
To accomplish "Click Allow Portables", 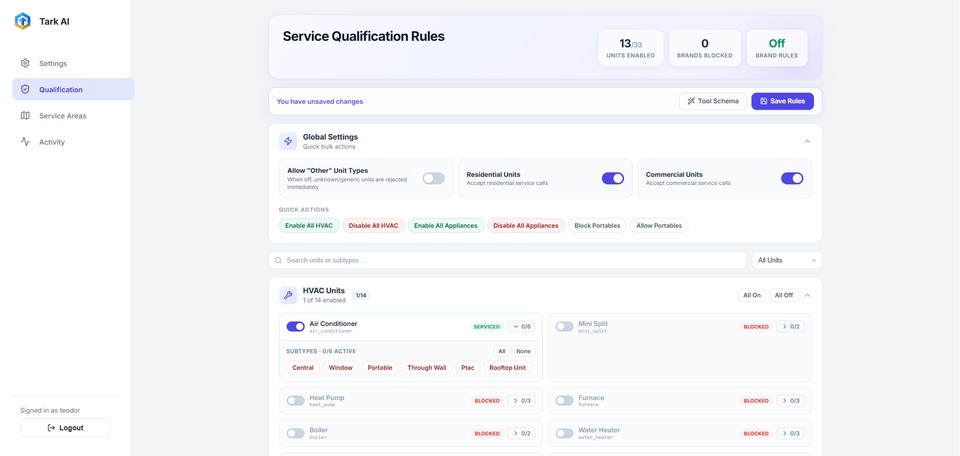I will tap(659, 226).
